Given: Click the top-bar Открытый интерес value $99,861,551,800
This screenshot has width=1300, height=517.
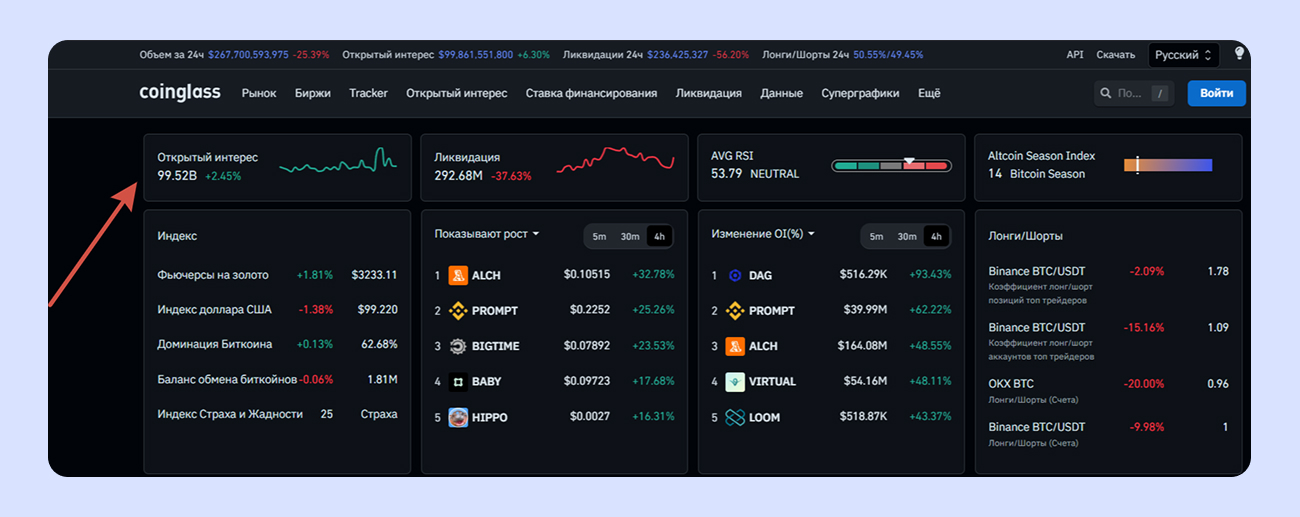Looking at the screenshot, I should click(x=476, y=55).
